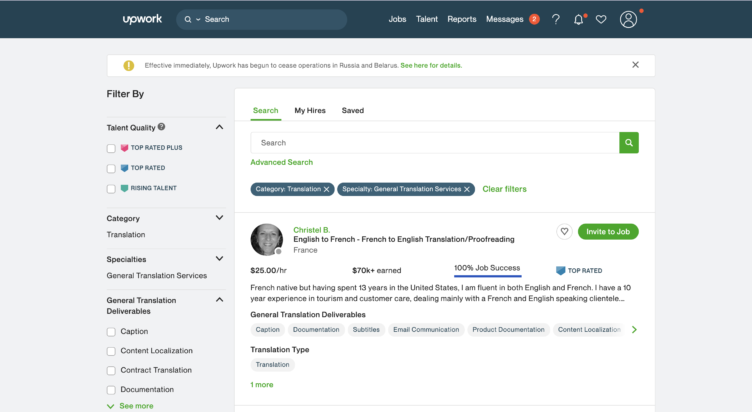The width and height of the screenshot is (752, 412).
Task: Save Christel B. with the heart icon
Action: 564,231
